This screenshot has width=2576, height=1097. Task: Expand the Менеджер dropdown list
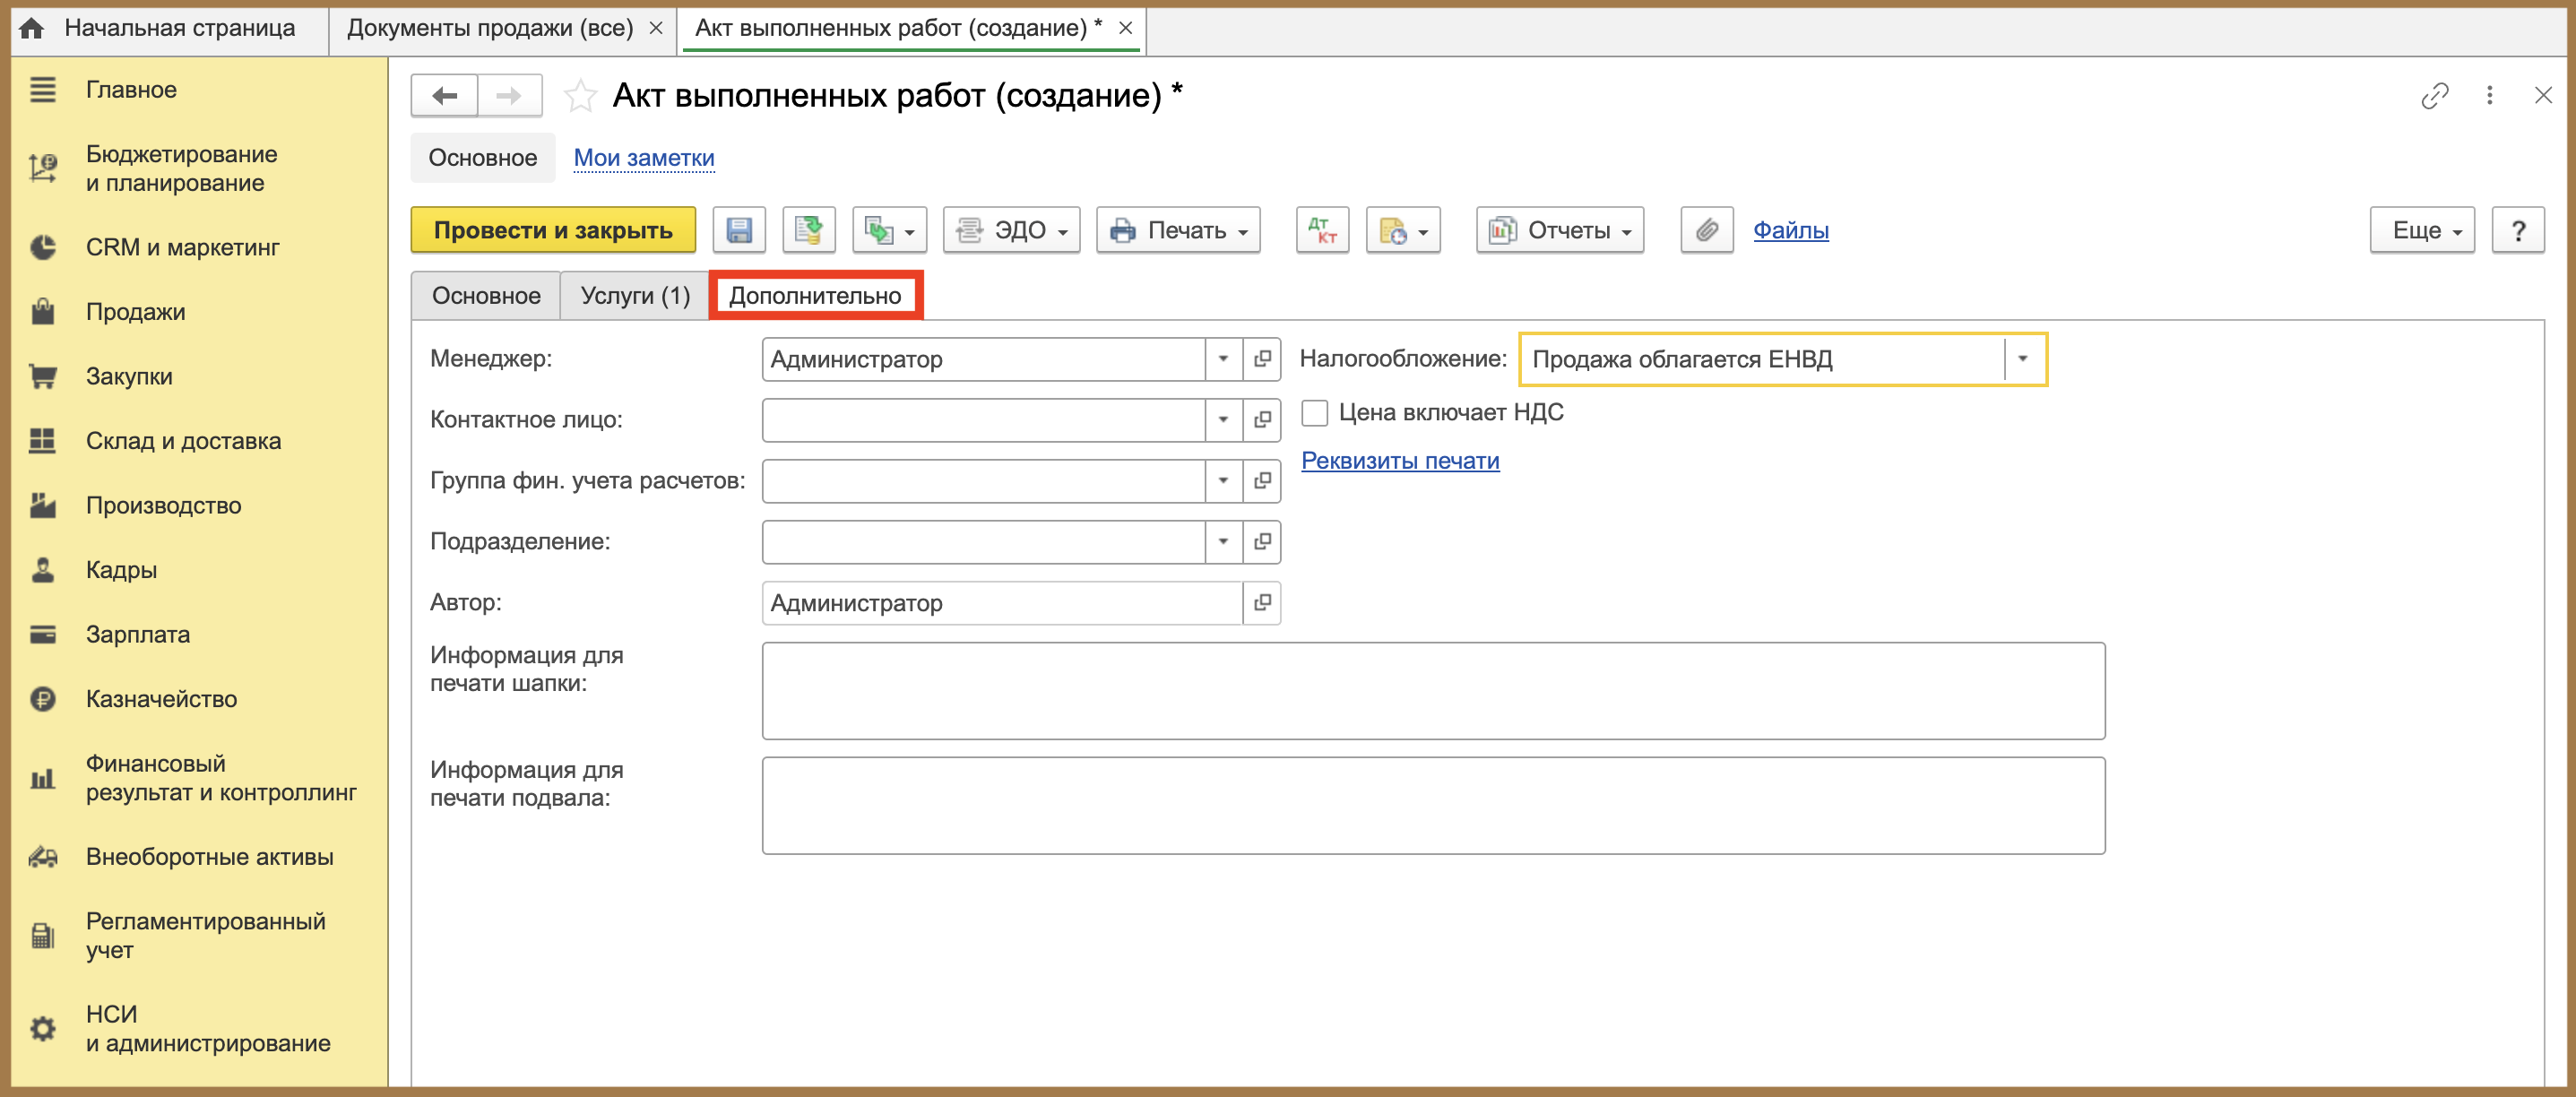(1223, 359)
